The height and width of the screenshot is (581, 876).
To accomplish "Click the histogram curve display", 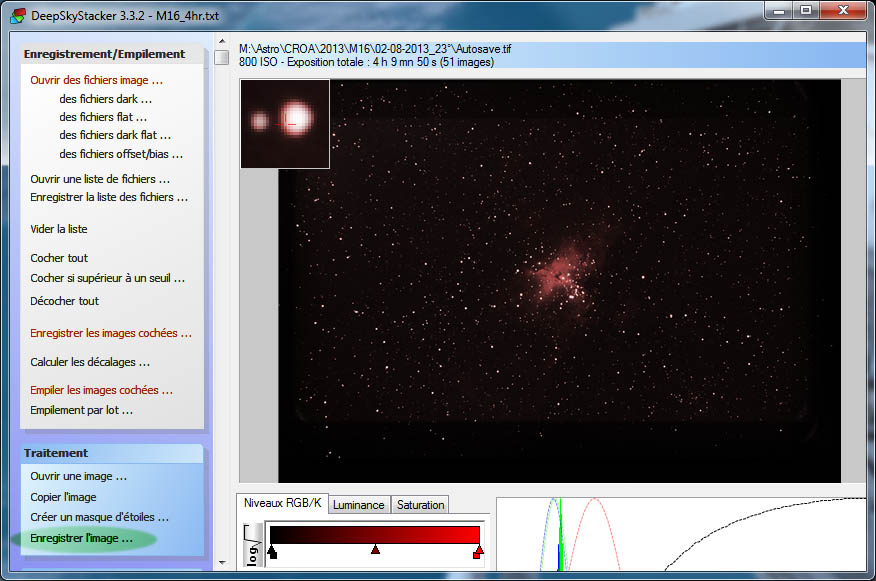I will click(680, 534).
